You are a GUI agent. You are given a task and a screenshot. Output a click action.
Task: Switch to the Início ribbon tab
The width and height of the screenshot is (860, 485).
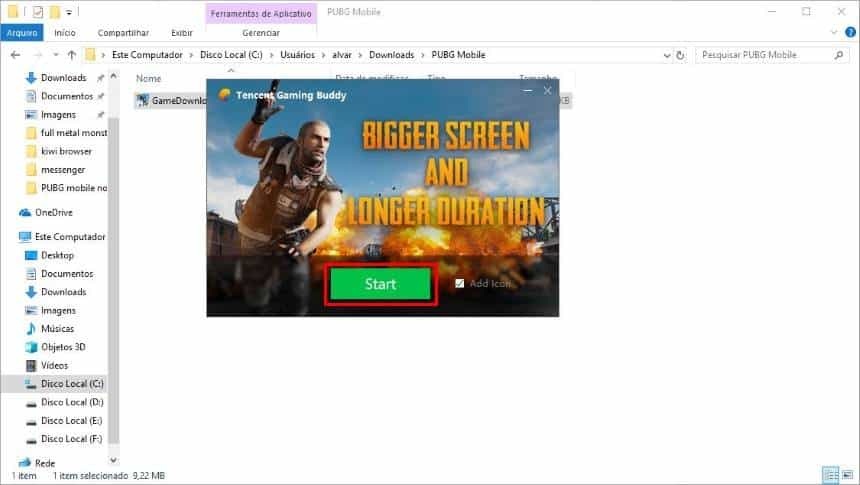coord(65,33)
